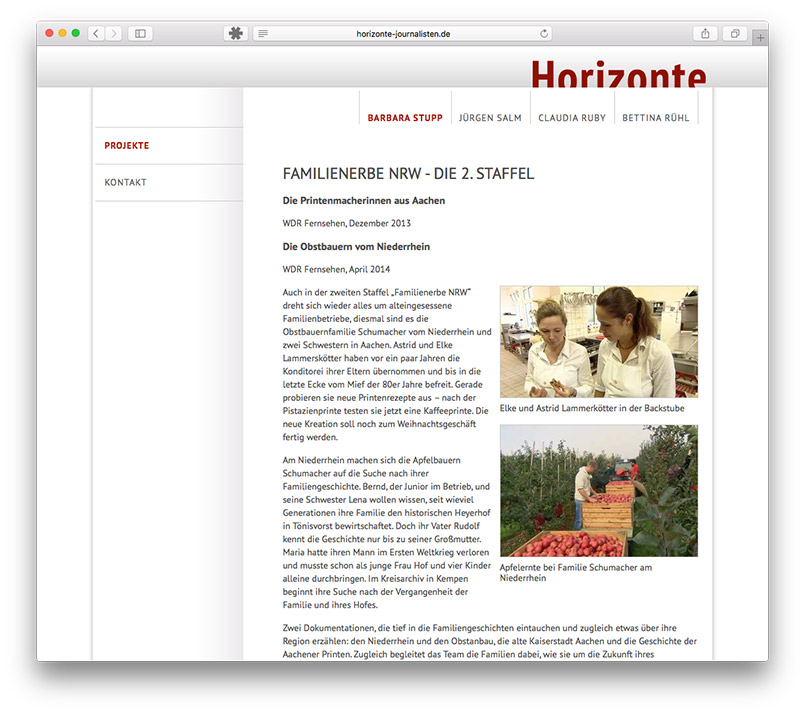This screenshot has width=805, height=714.
Task: Open Reader view icon in address bar
Action: [x=263, y=33]
